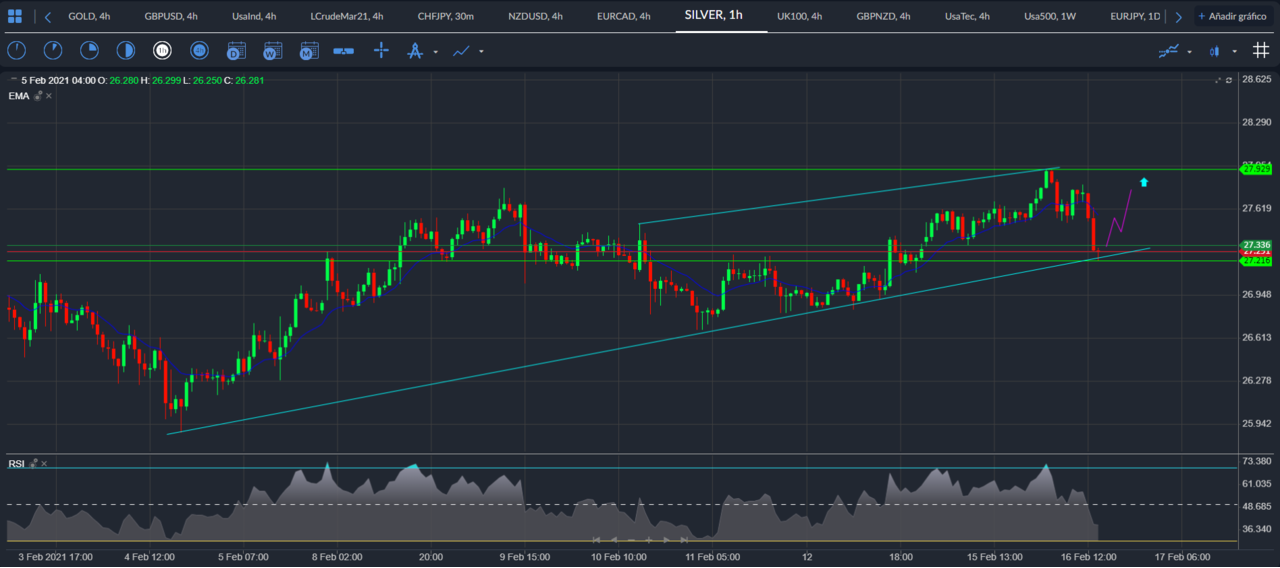This screenshot has height=568, width=1280.
Task: Switch to the 4h timeframe
Action: click(199, 51)
